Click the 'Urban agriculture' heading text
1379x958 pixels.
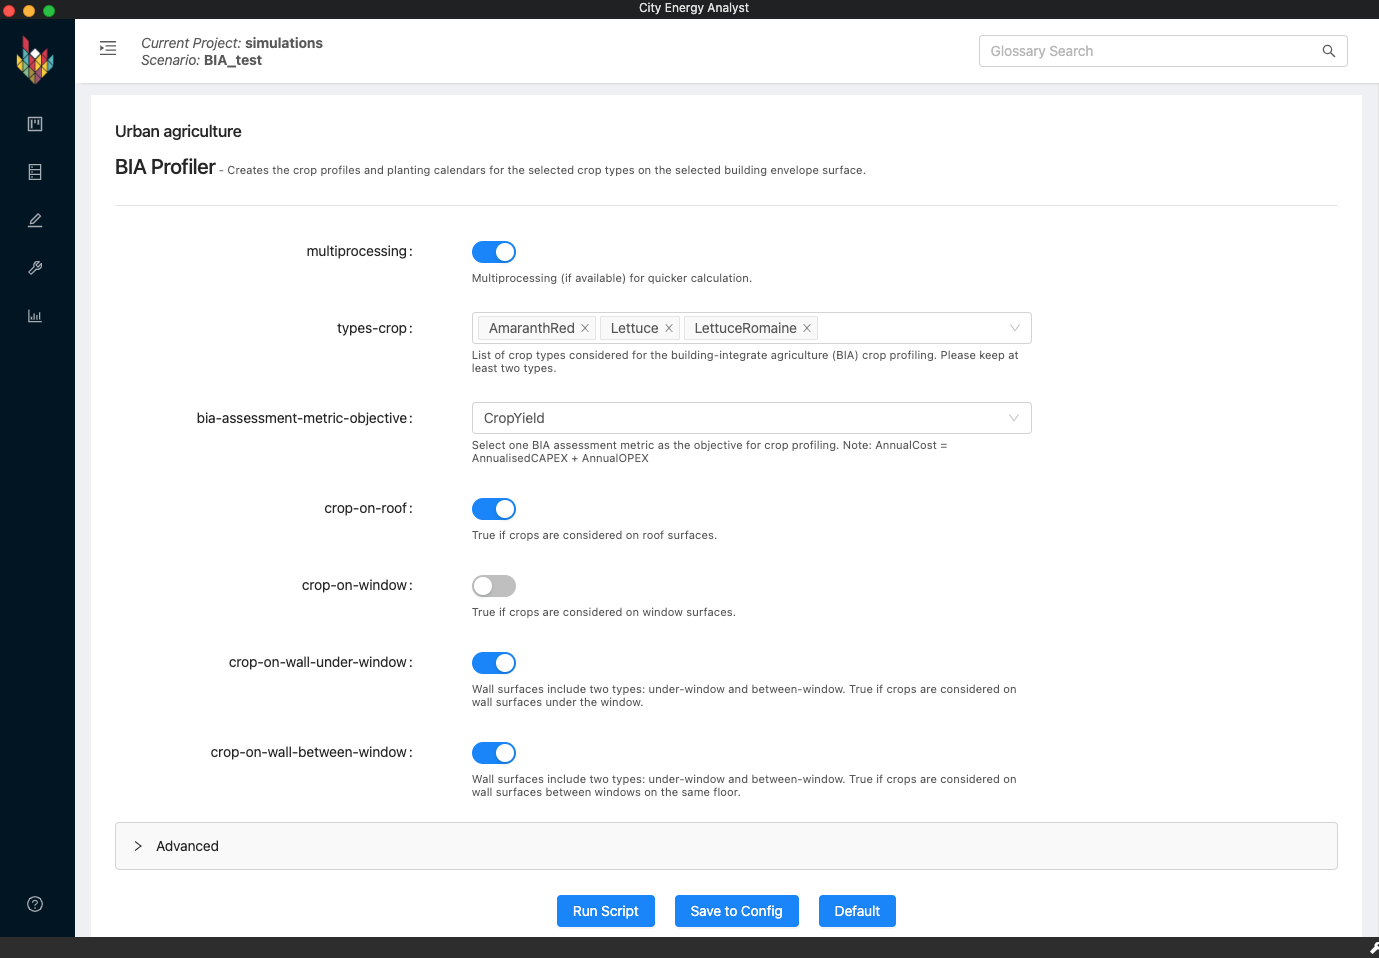(178, 131)
